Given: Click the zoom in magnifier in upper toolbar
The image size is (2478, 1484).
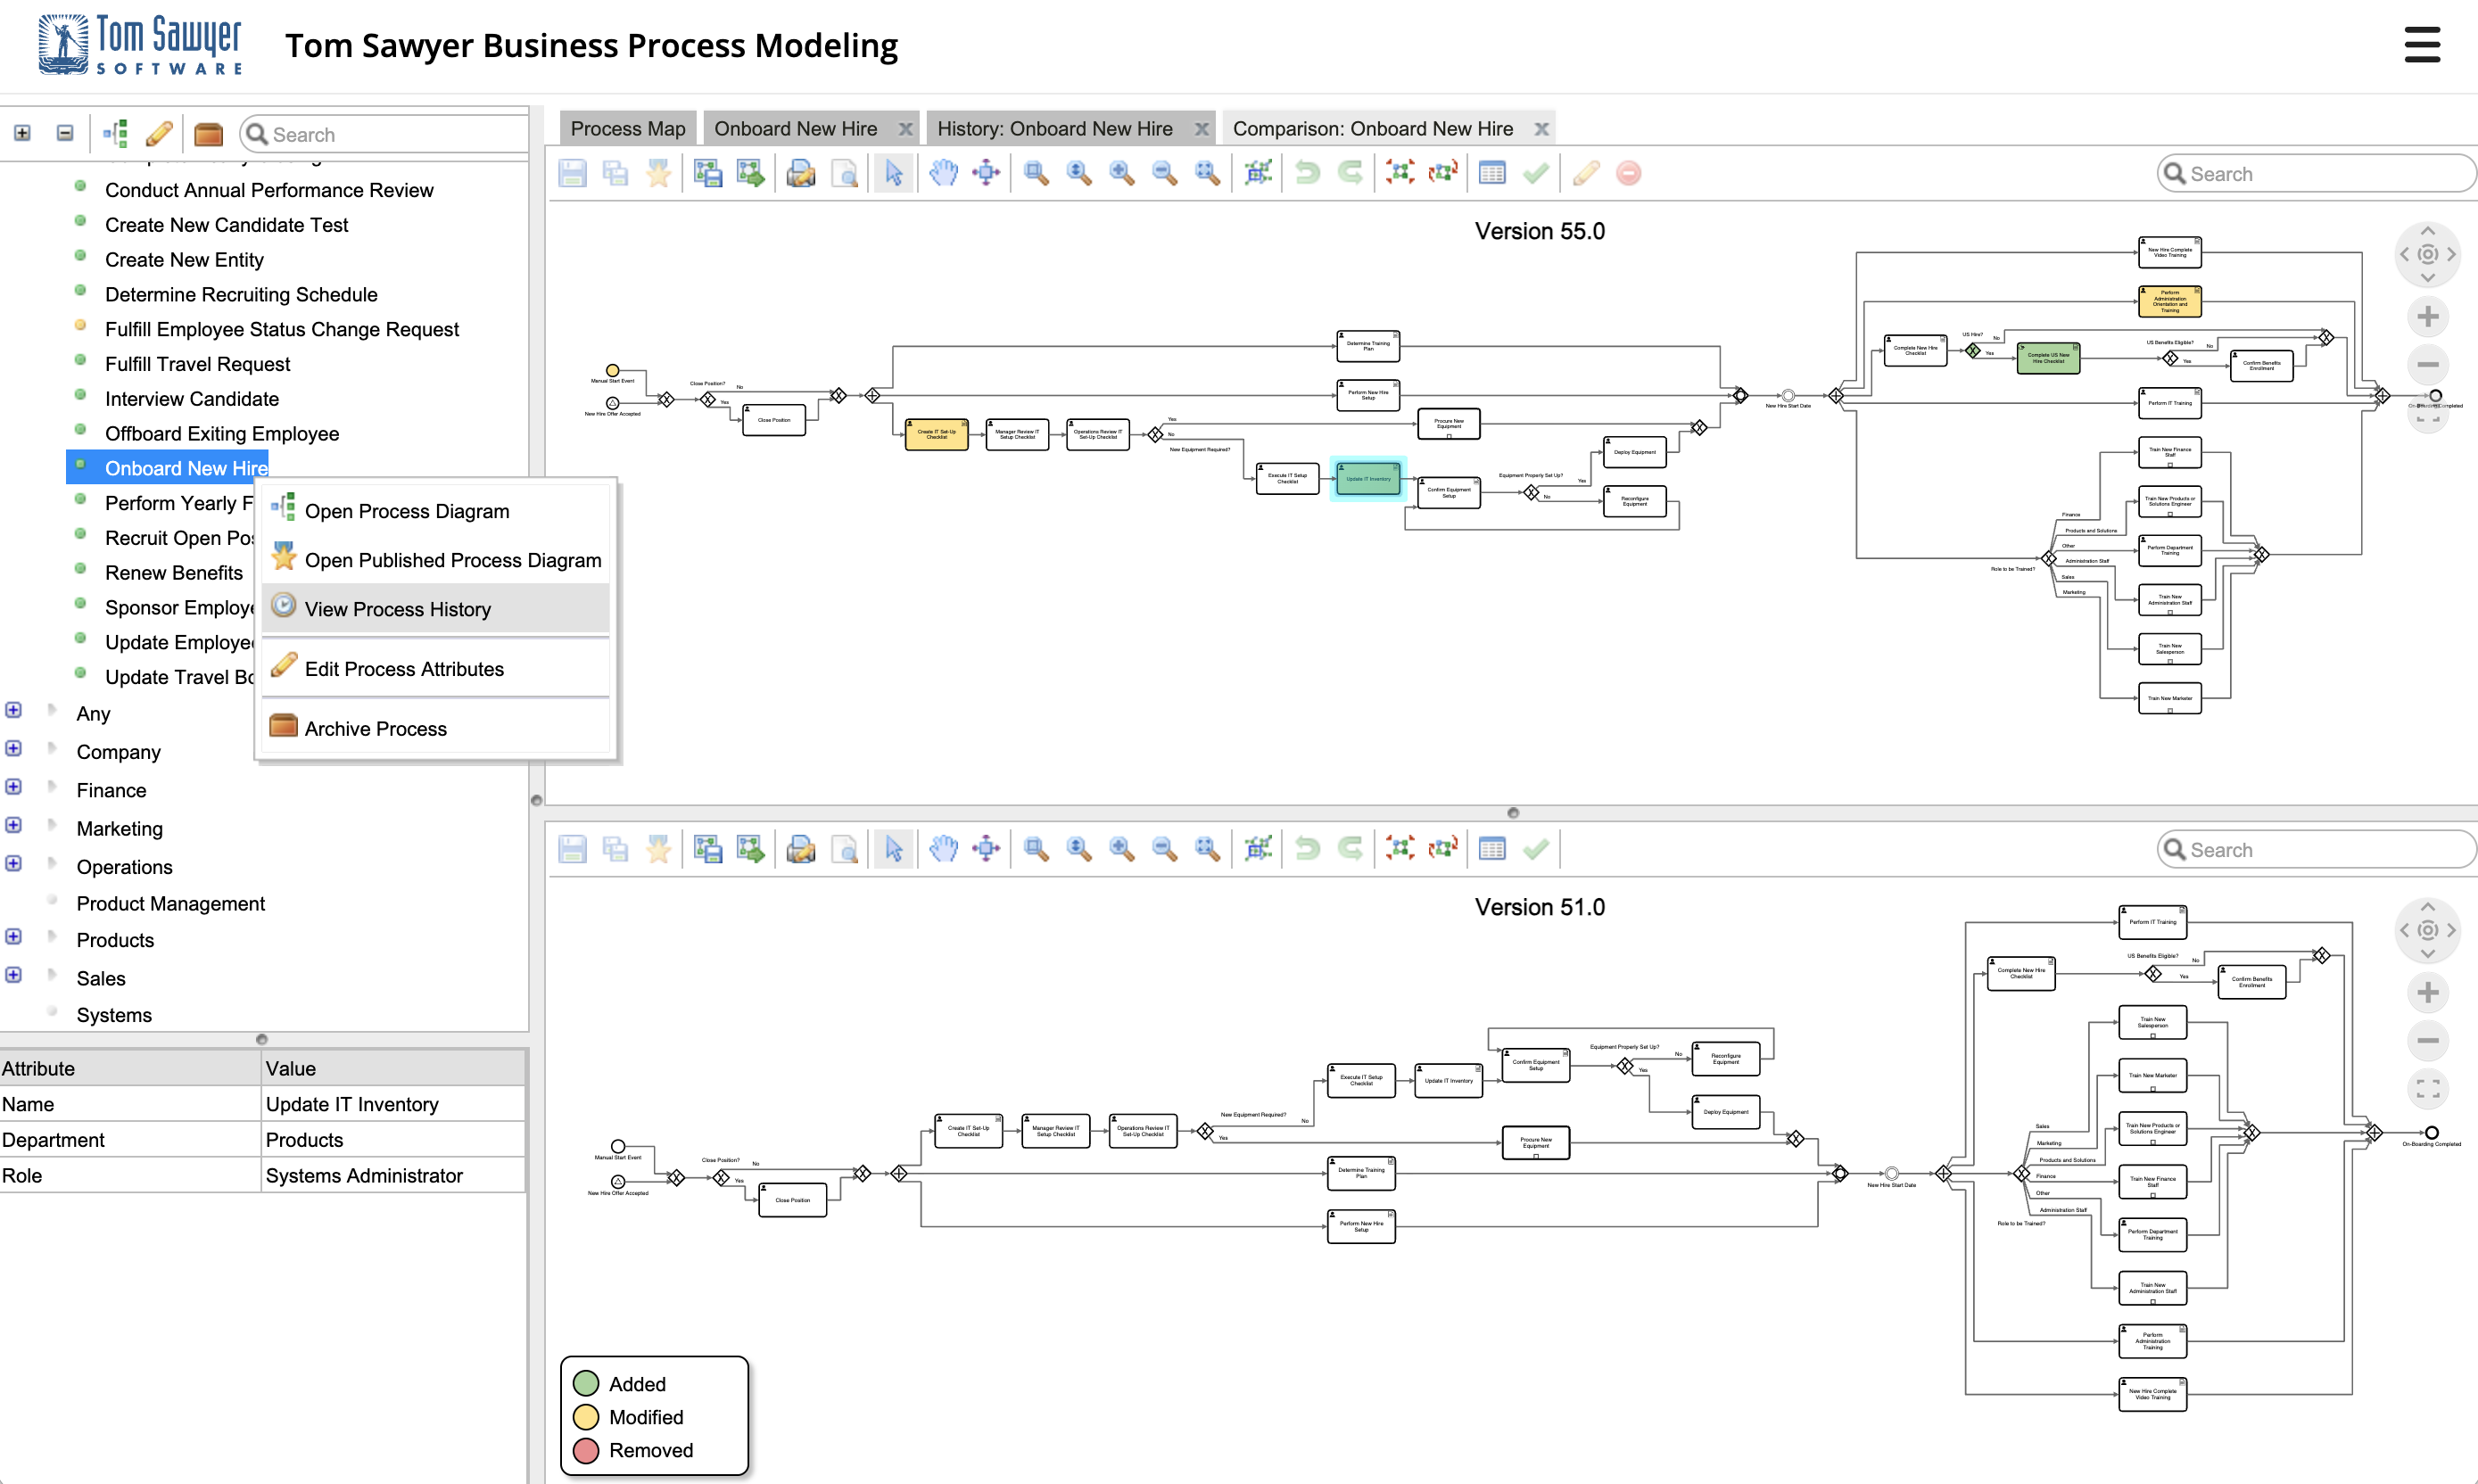Looking at the screenshot, I should pos(1121,173).
